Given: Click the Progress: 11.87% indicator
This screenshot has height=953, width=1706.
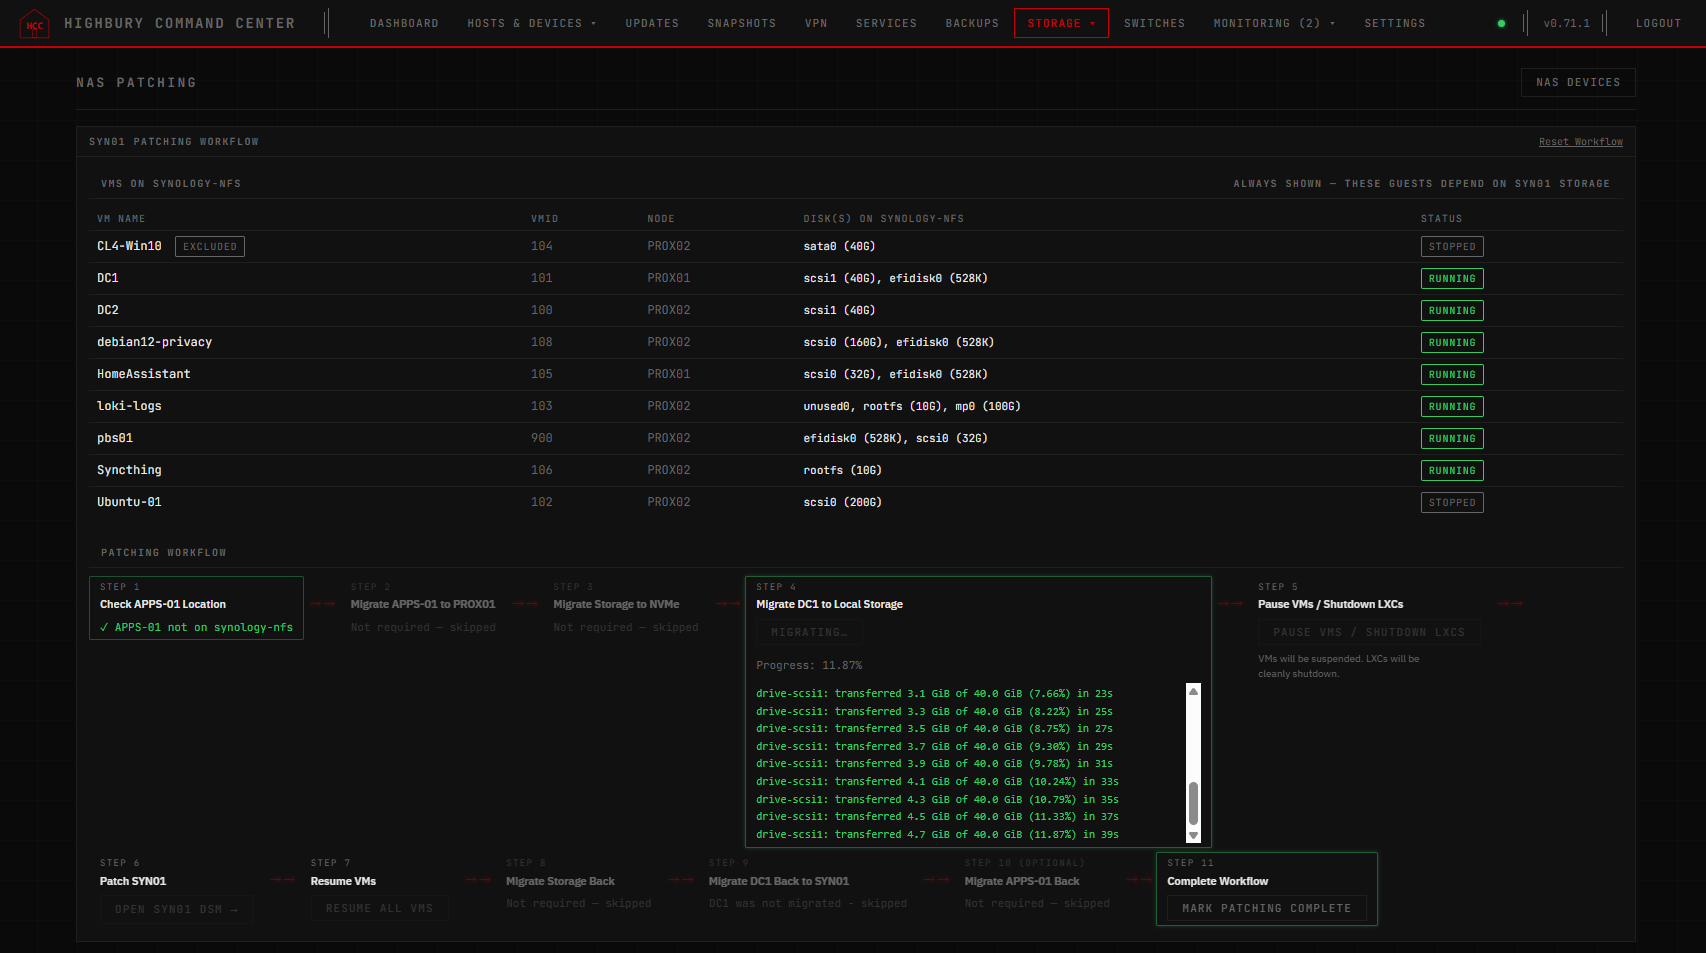Looking at the screenshot, I should tap(809, 665).
